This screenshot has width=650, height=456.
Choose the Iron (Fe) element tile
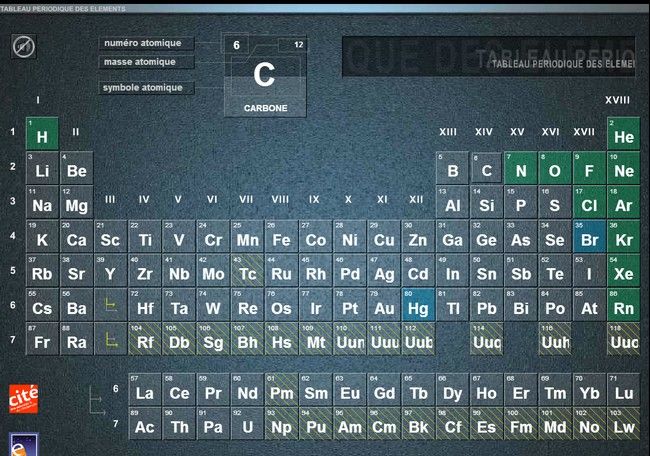(282, 238)
